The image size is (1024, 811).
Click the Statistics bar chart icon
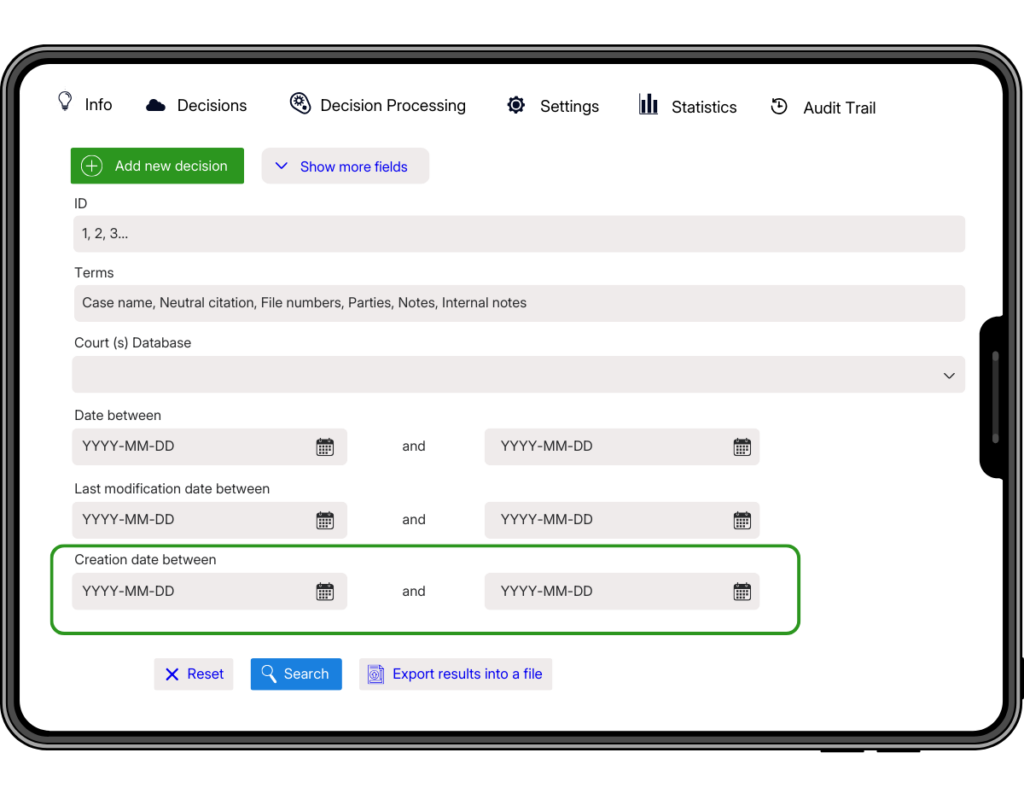(649, 105)
